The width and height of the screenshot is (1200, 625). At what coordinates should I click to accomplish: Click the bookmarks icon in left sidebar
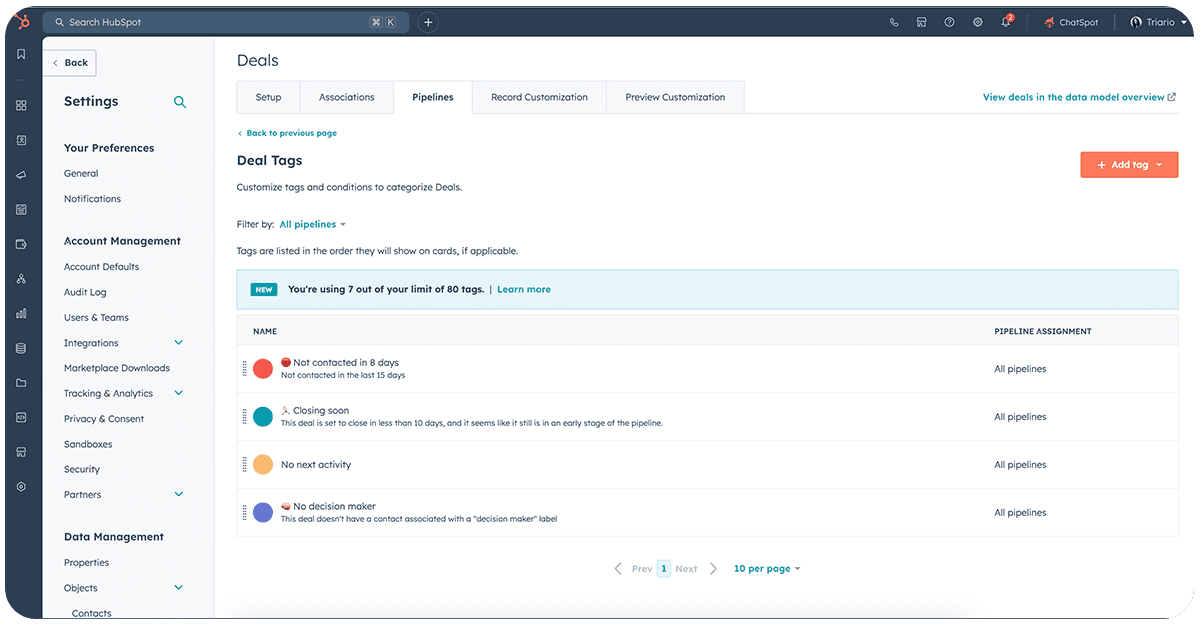[21, 54]
